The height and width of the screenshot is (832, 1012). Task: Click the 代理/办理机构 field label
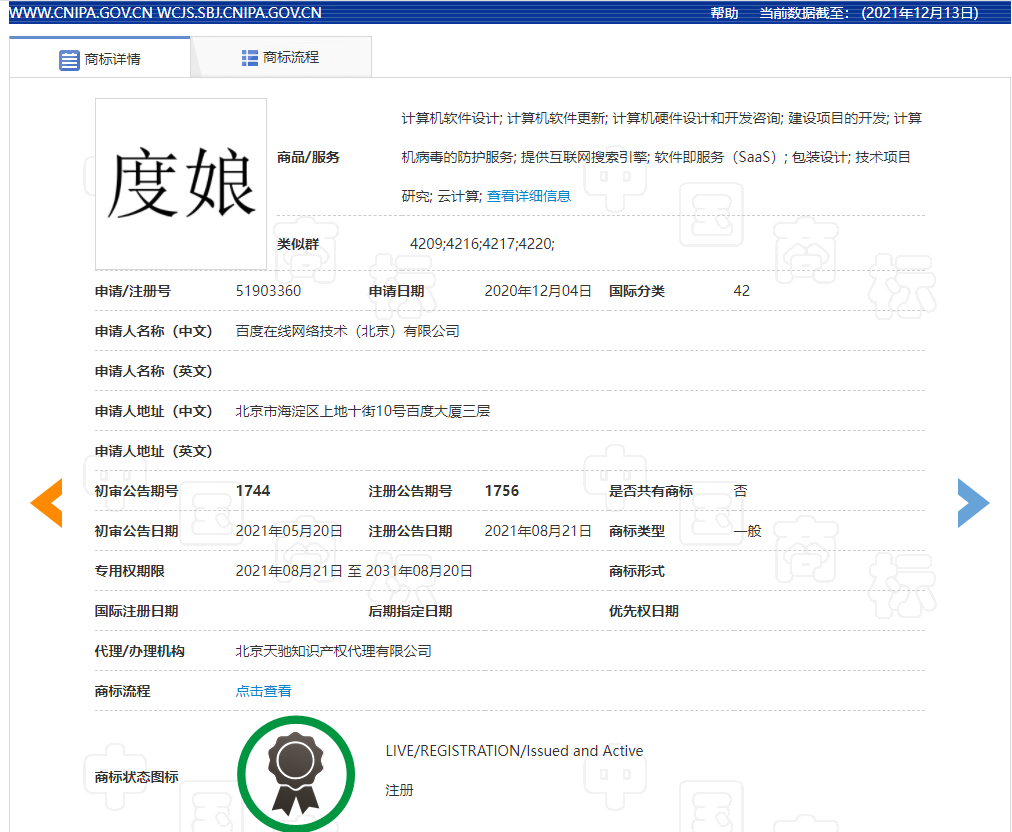pos(139,651)
